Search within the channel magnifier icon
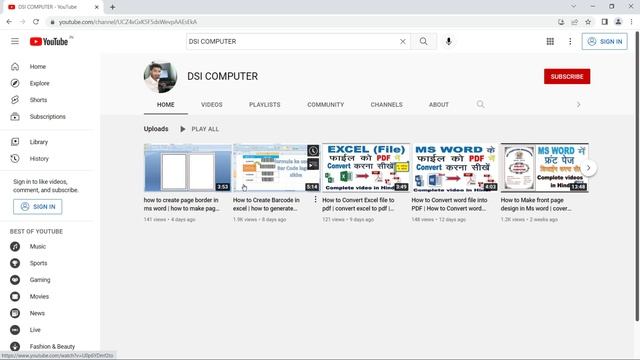Screen dimensions: 640x360 (x=480, y=104)
